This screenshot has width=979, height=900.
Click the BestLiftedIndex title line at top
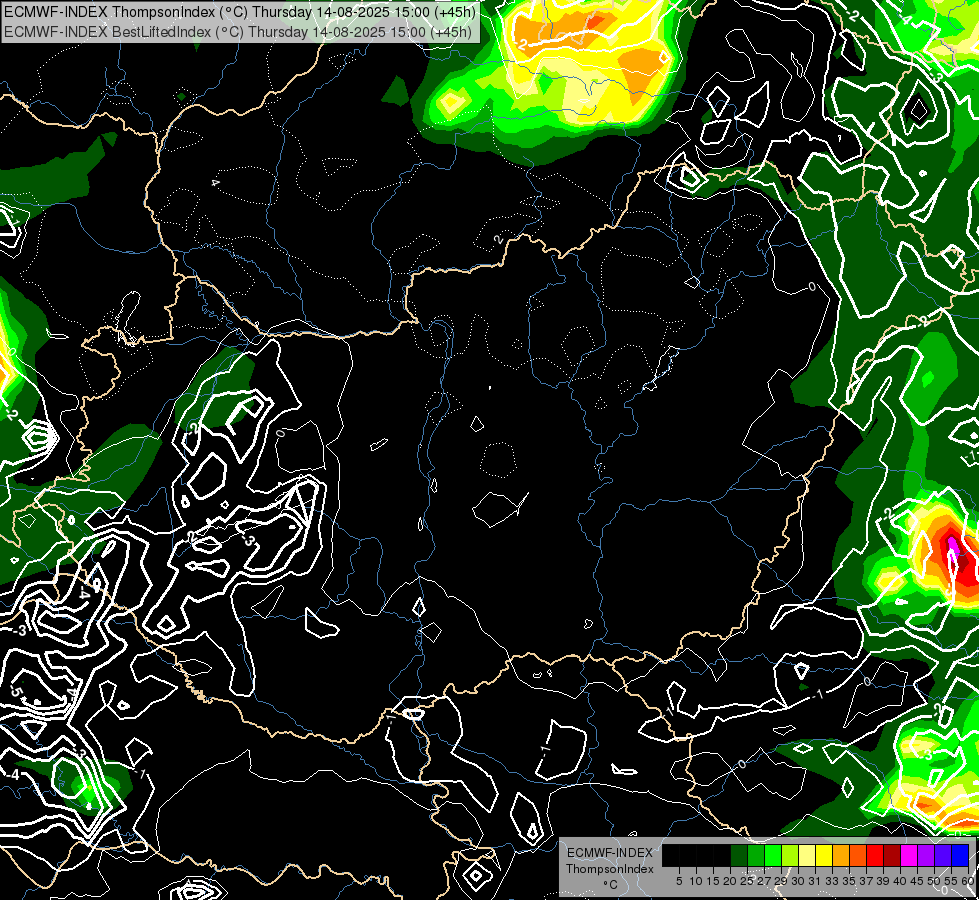click(238, 31)
